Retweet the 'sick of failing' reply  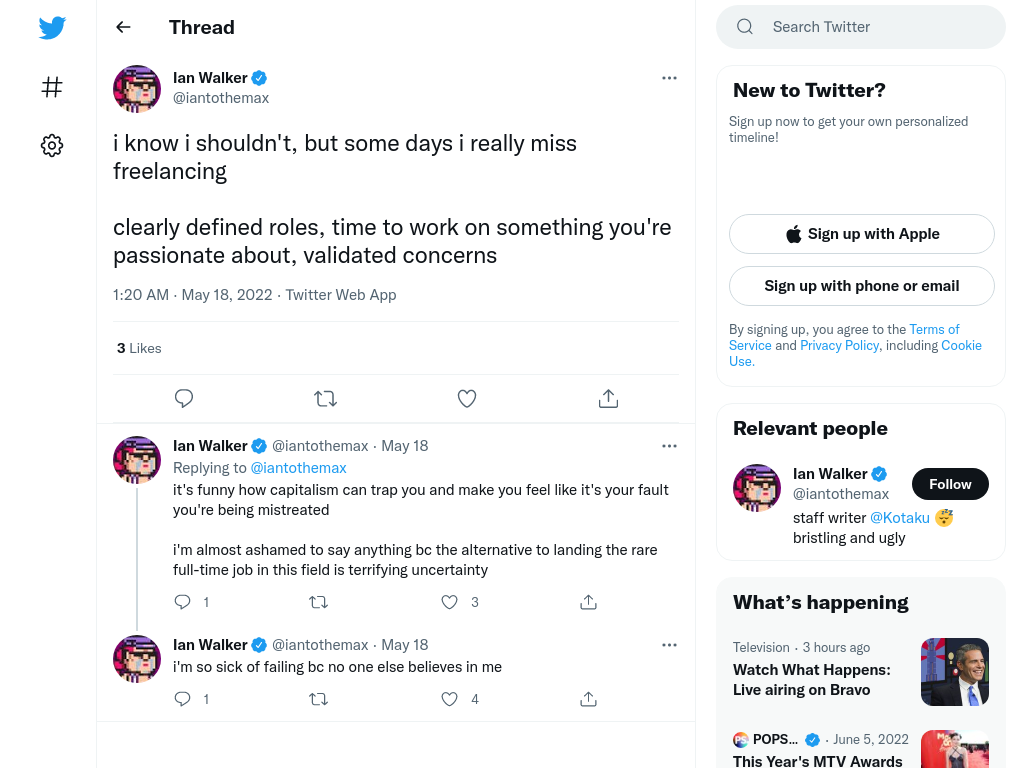tap(319, 699)
